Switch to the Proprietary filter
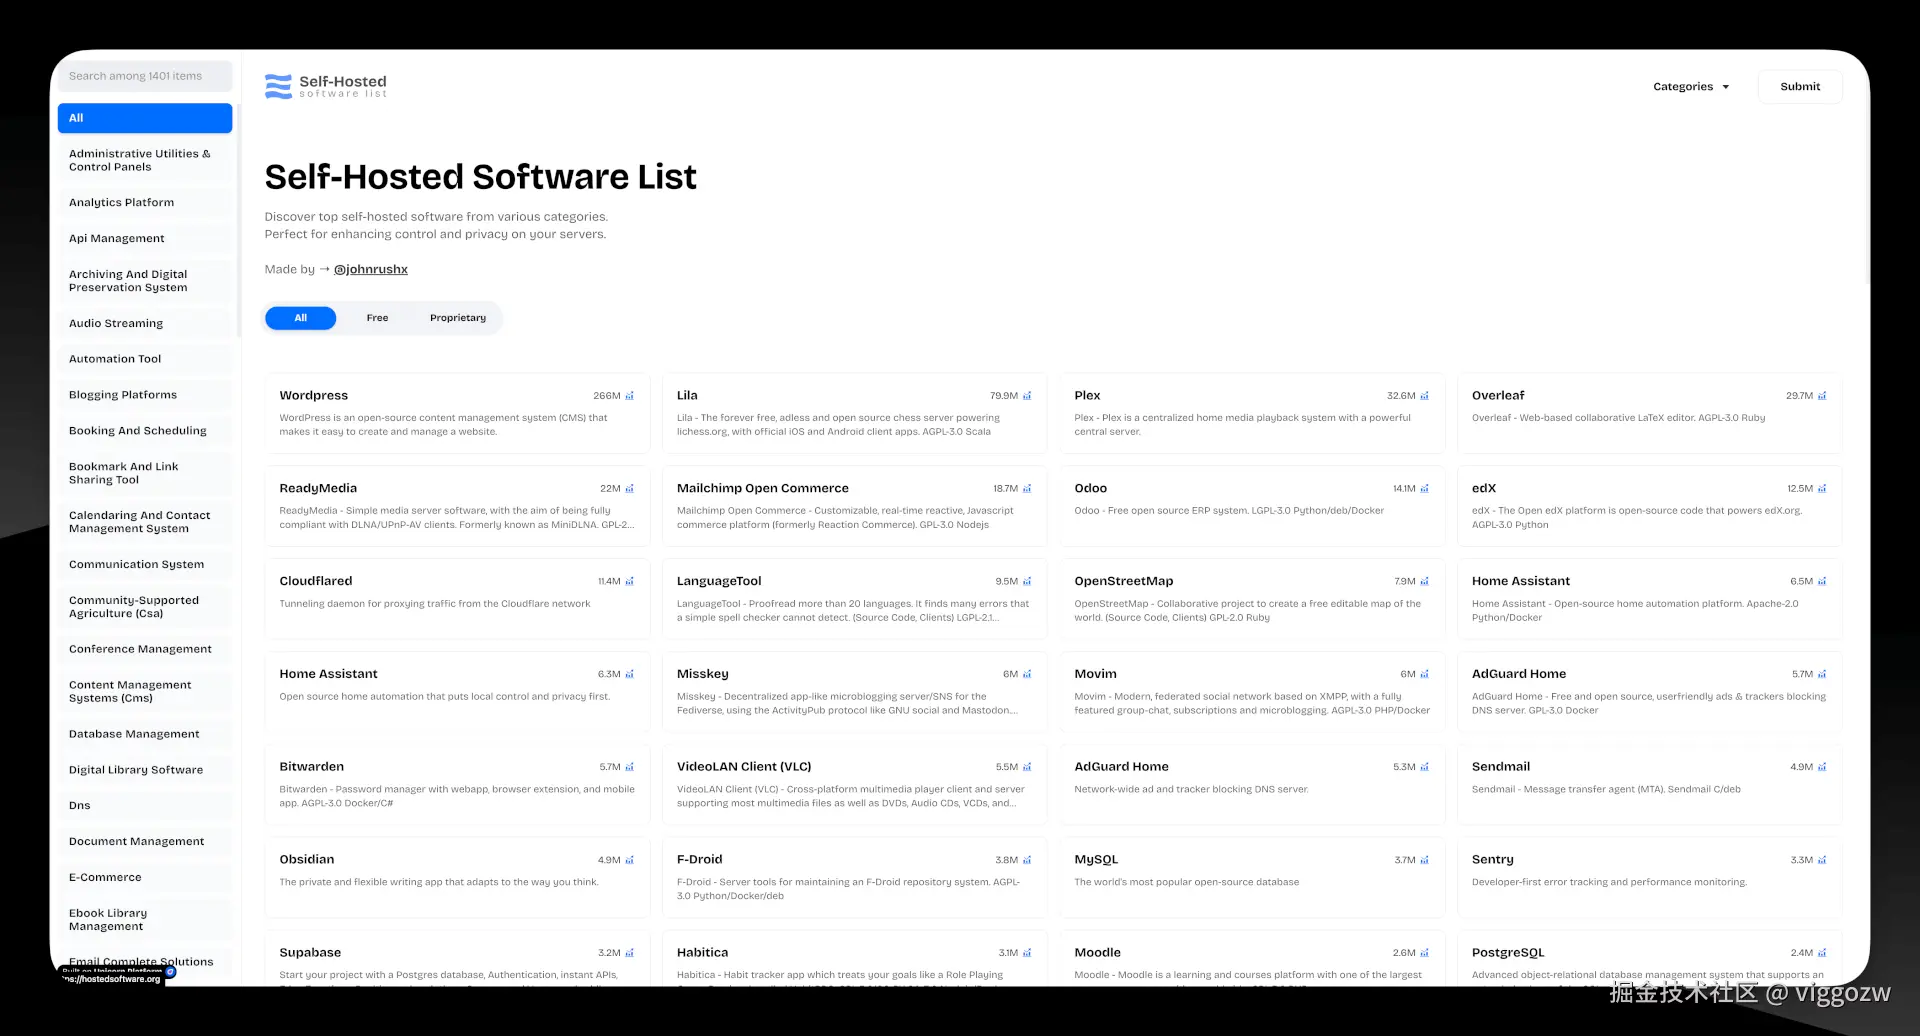The image size is (1920, 1036). tap(457, 317)
